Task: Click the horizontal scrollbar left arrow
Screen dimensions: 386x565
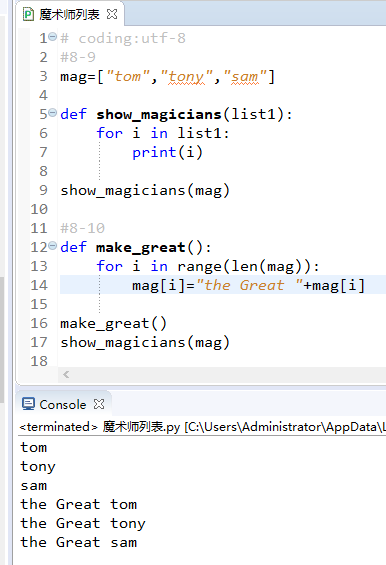Action: (x=66, y=375)
